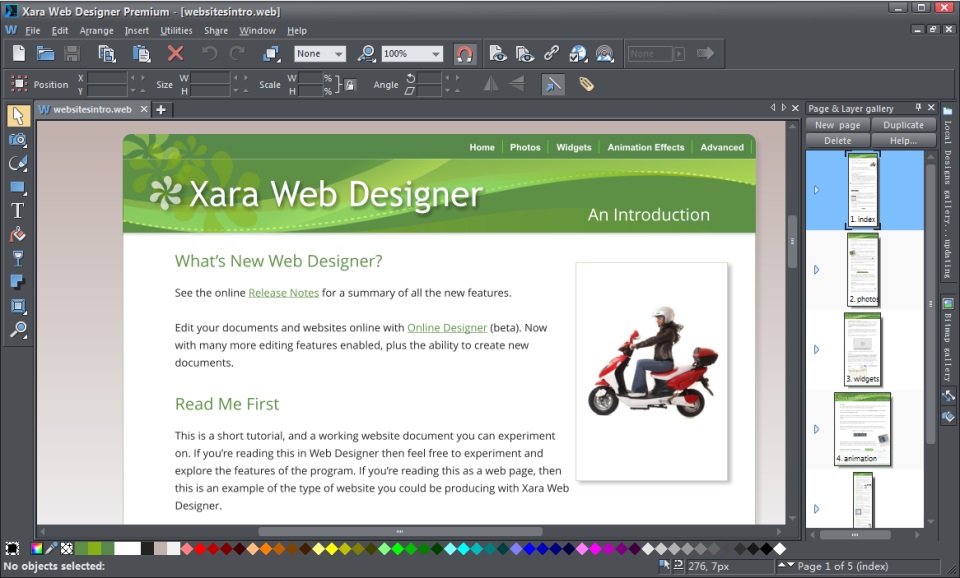Expand the 1. index page layers

tap(816, 190)
